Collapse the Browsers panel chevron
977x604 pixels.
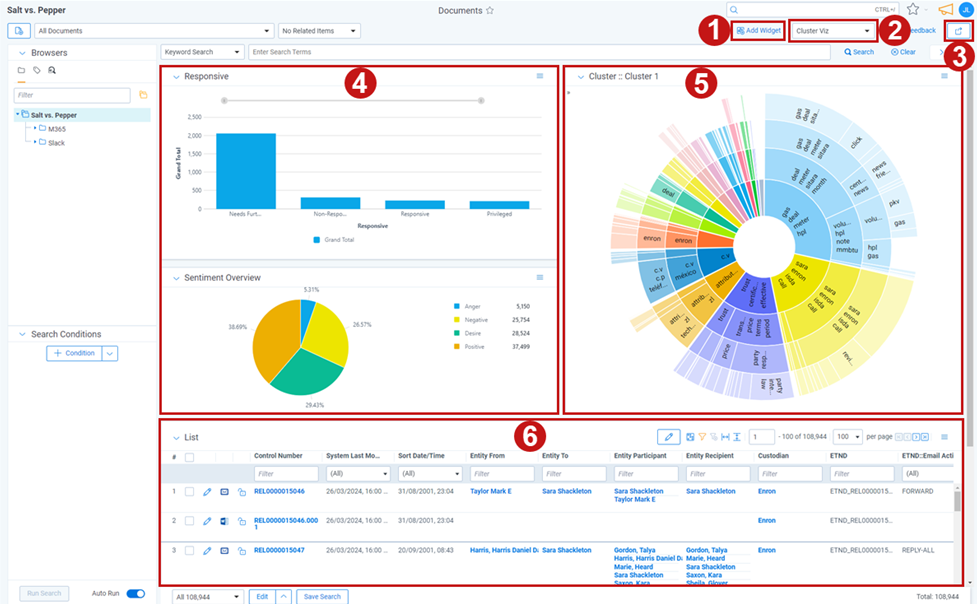point(22,53)
